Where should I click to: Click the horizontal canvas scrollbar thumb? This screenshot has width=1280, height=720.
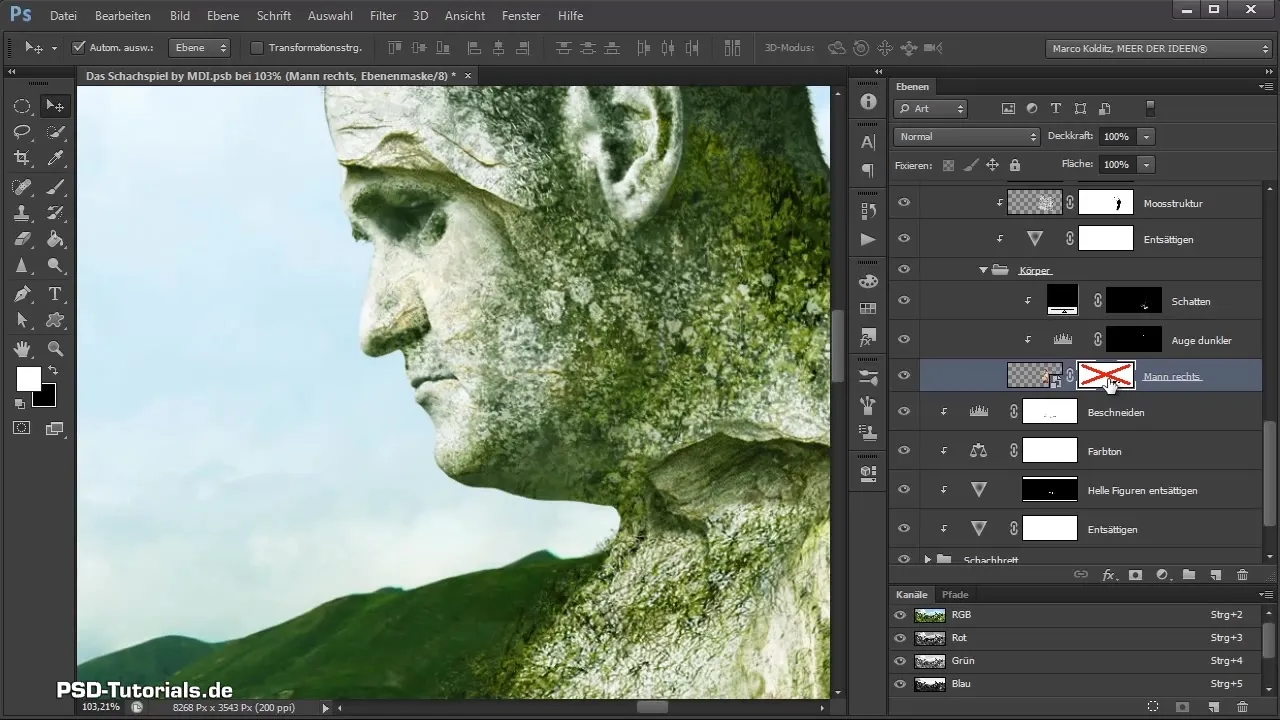click(652, 707)
